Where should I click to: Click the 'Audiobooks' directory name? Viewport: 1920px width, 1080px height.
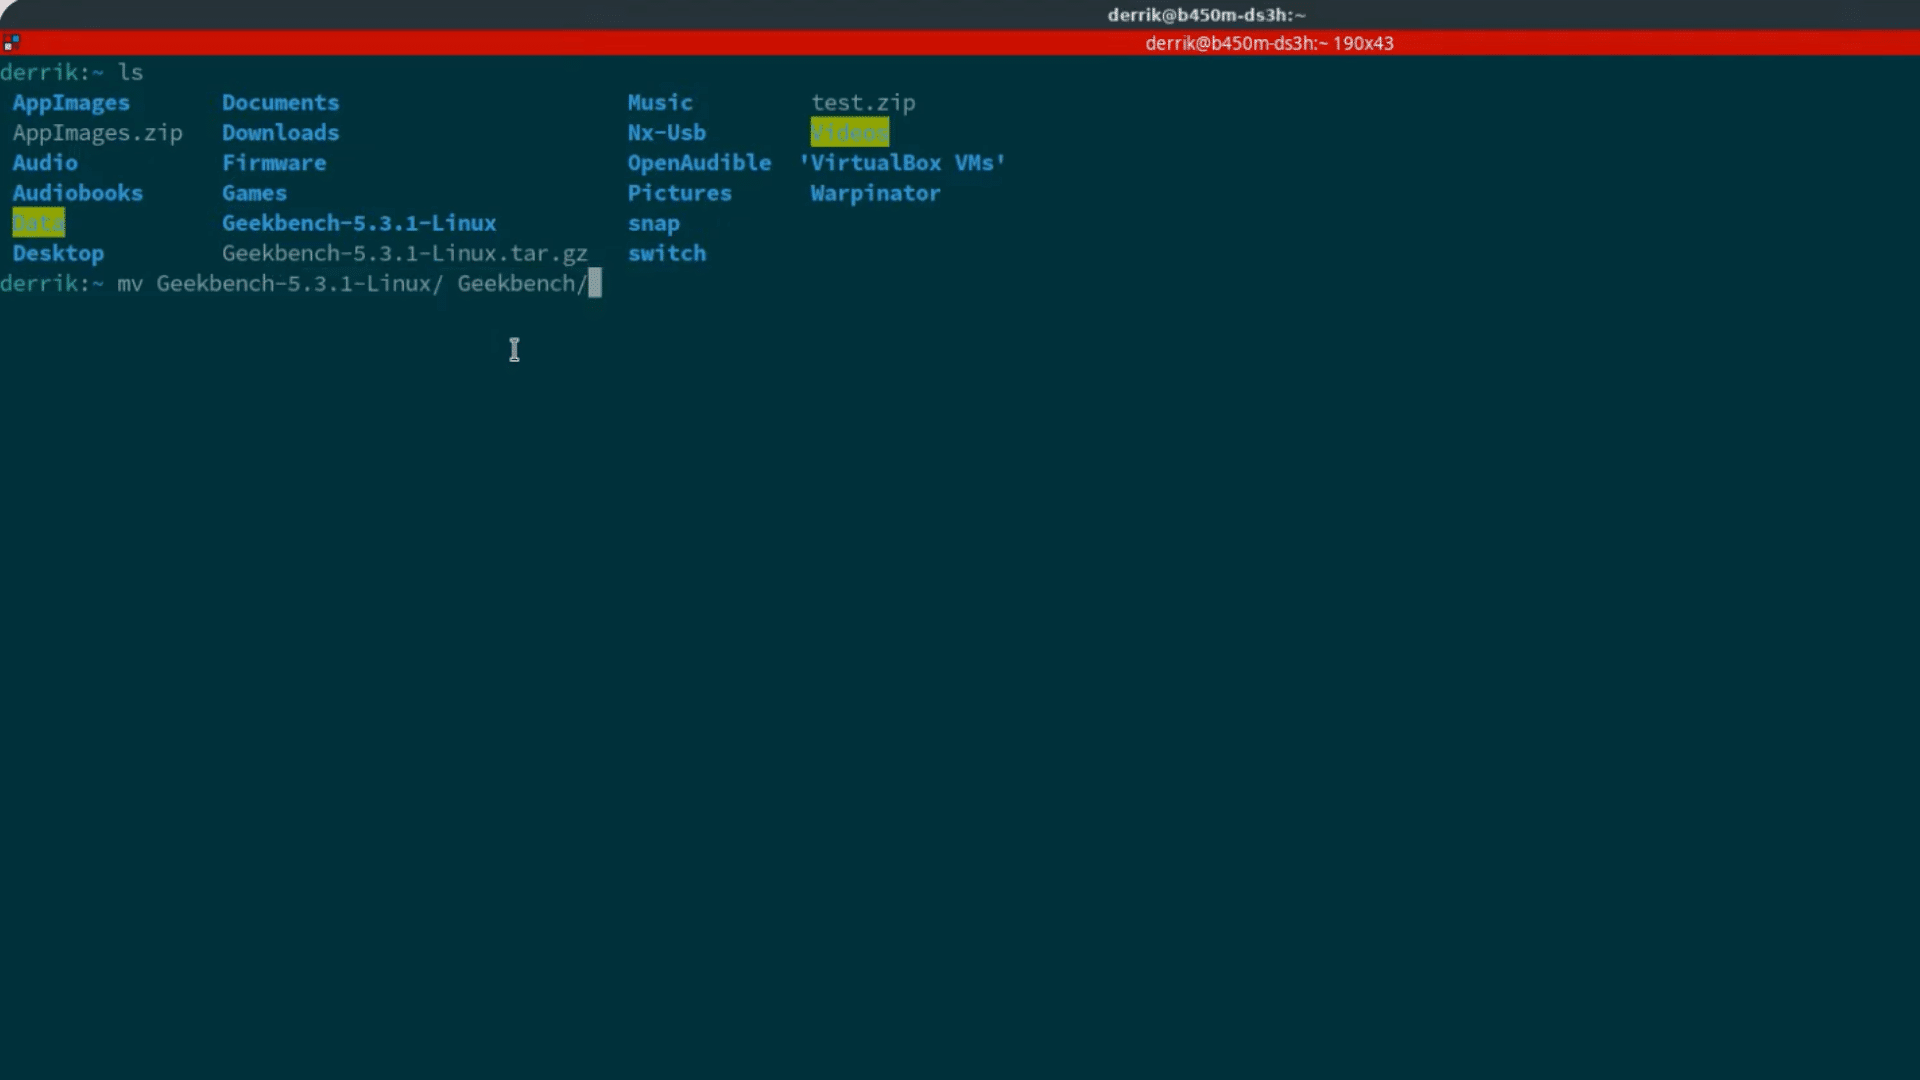coord(78,193)
